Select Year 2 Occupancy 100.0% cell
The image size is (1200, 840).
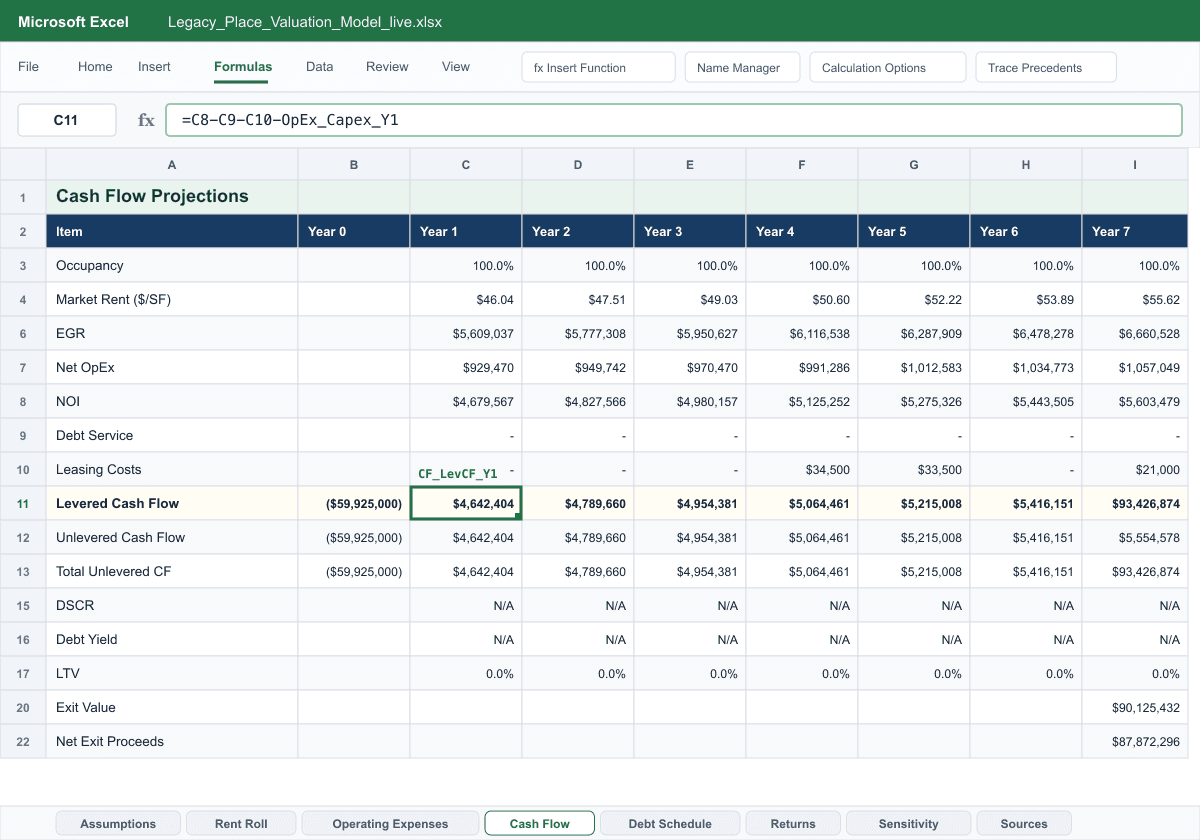coord(578,265)
